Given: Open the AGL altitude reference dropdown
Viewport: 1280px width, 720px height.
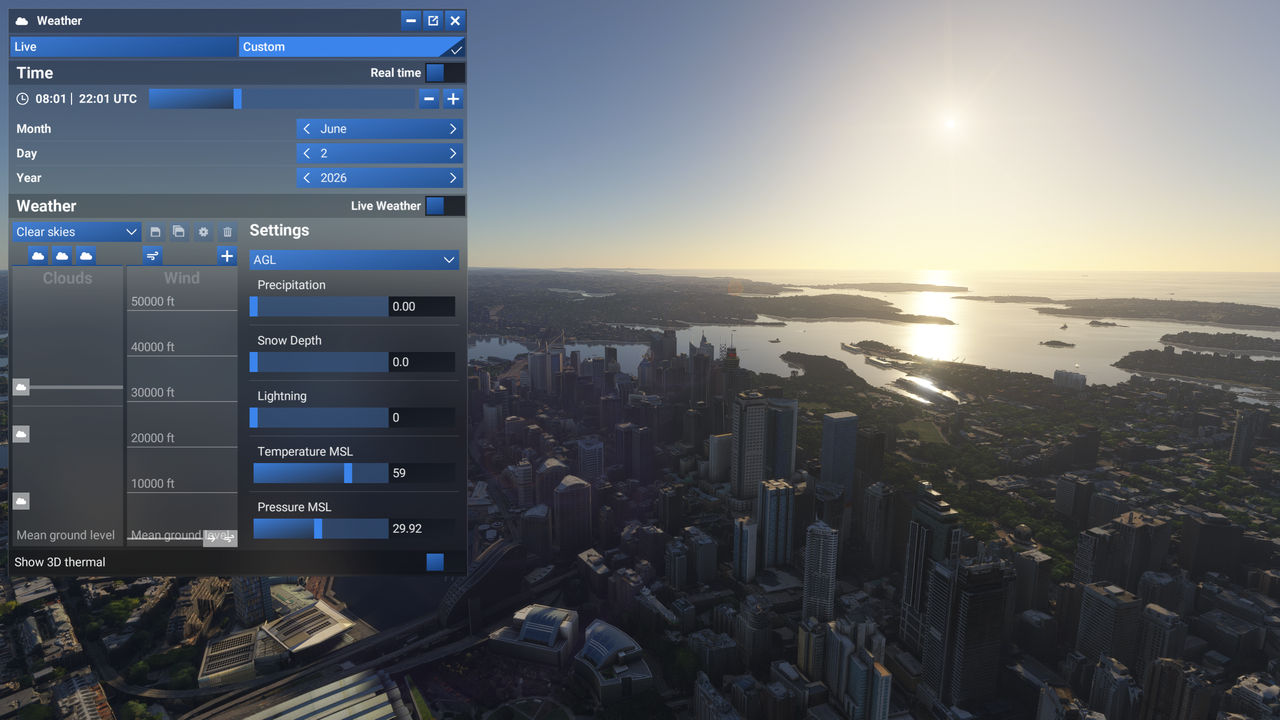Looking at the screenshot, I should click(x=354, y=260).
